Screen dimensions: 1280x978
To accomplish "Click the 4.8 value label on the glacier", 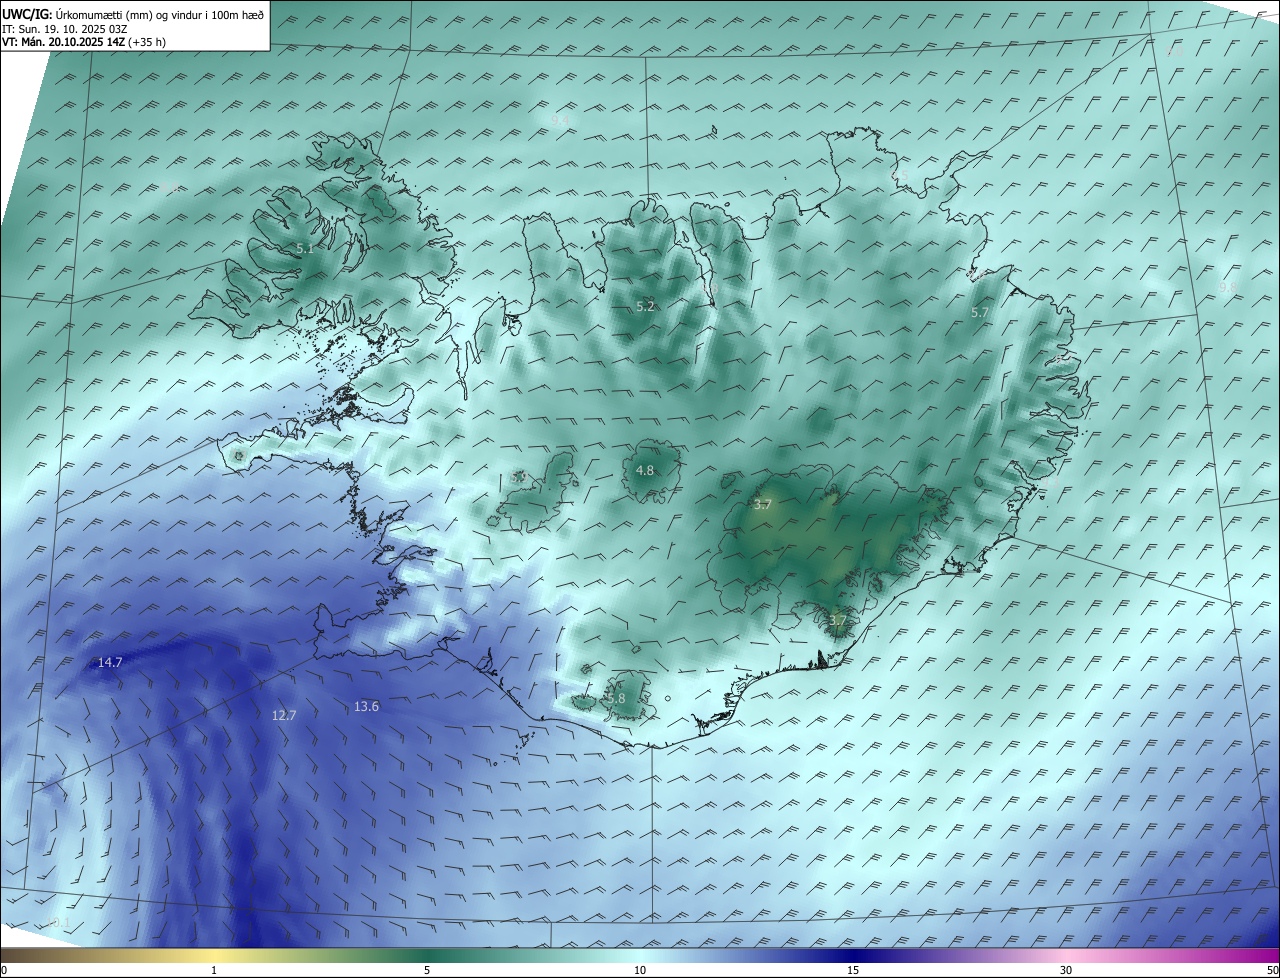I will [645, 470].
